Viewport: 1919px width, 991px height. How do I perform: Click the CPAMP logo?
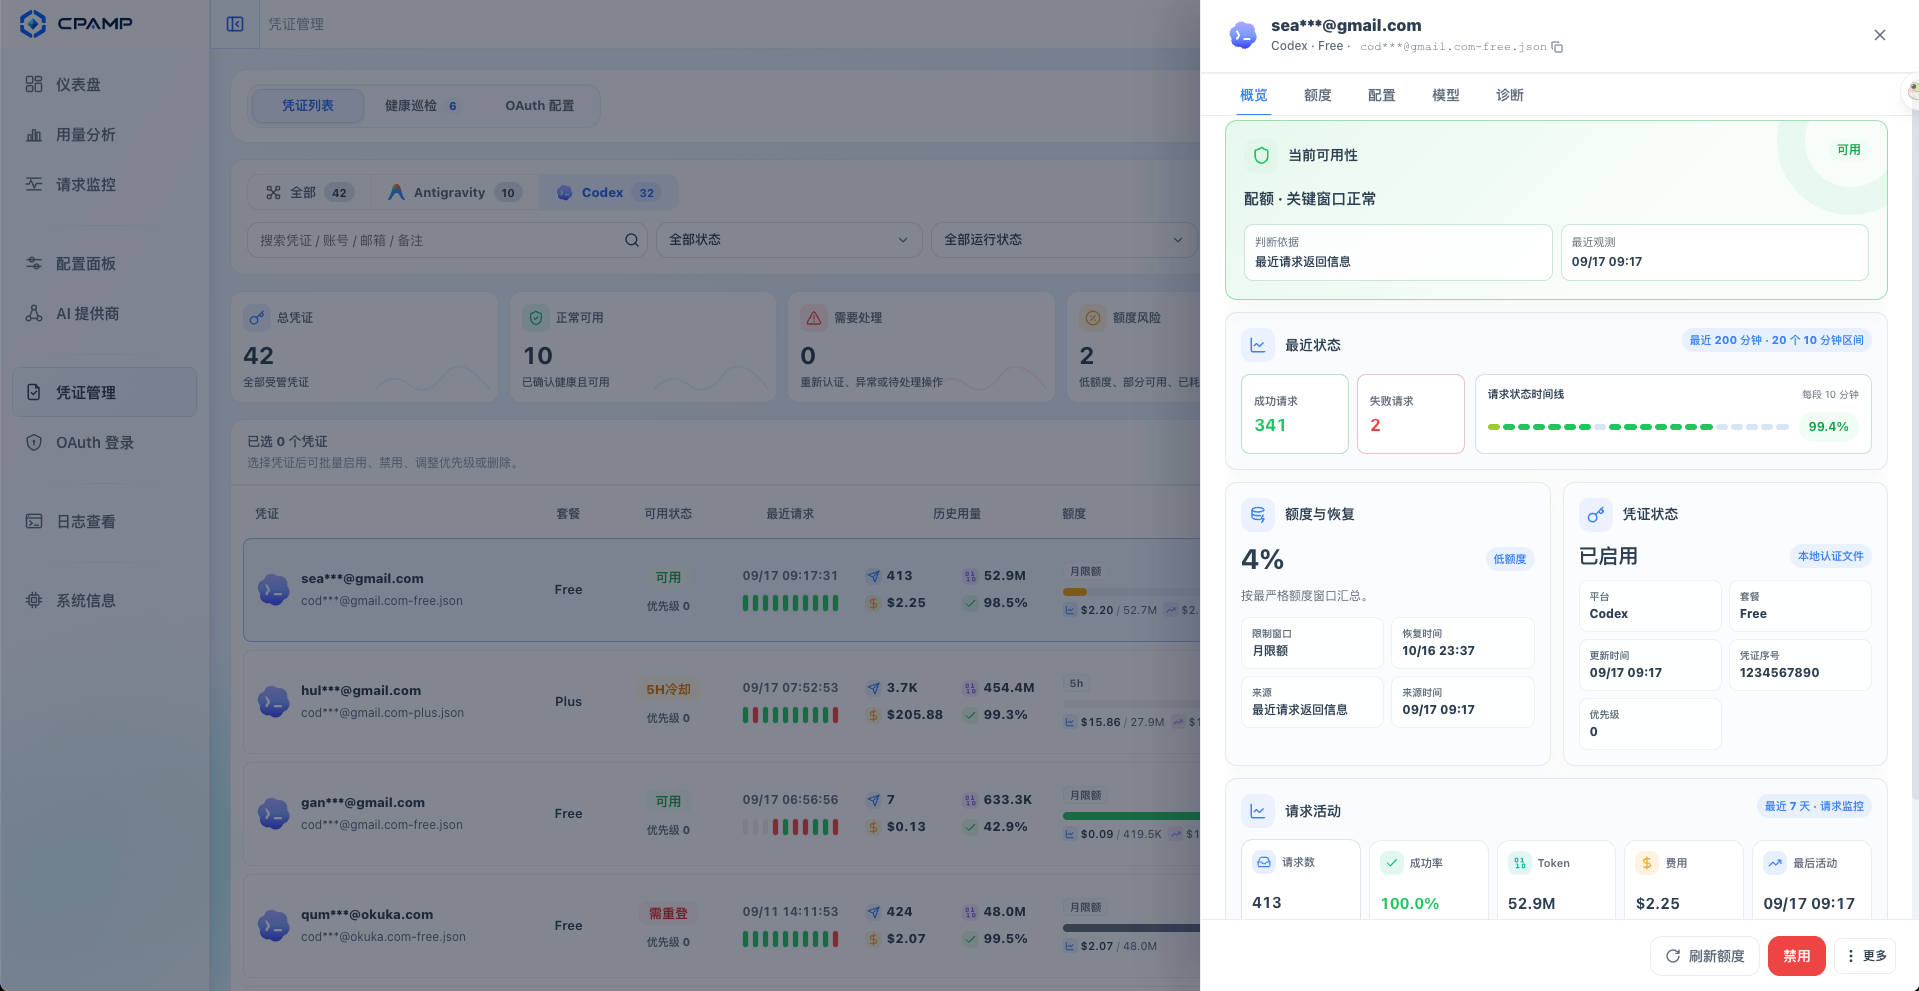[76, 23]
